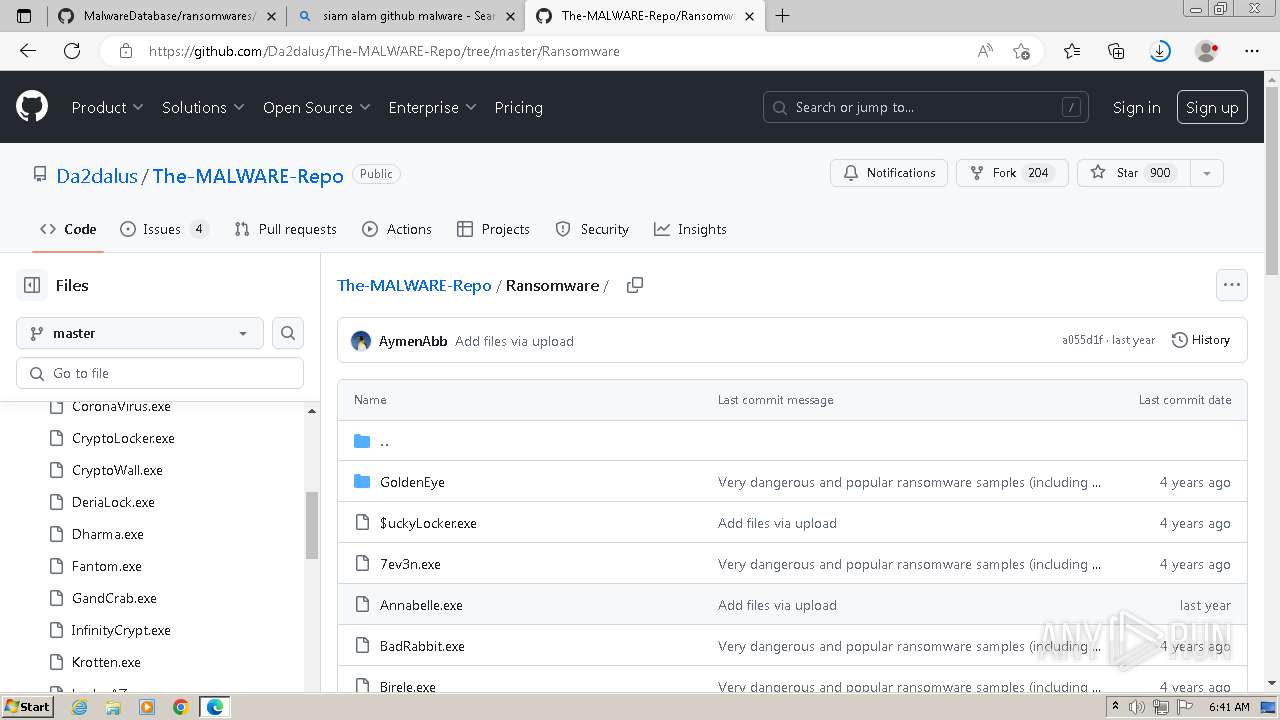Open BadRabbit.exe file
The image size is (1280, 720).
coord(422,646)
